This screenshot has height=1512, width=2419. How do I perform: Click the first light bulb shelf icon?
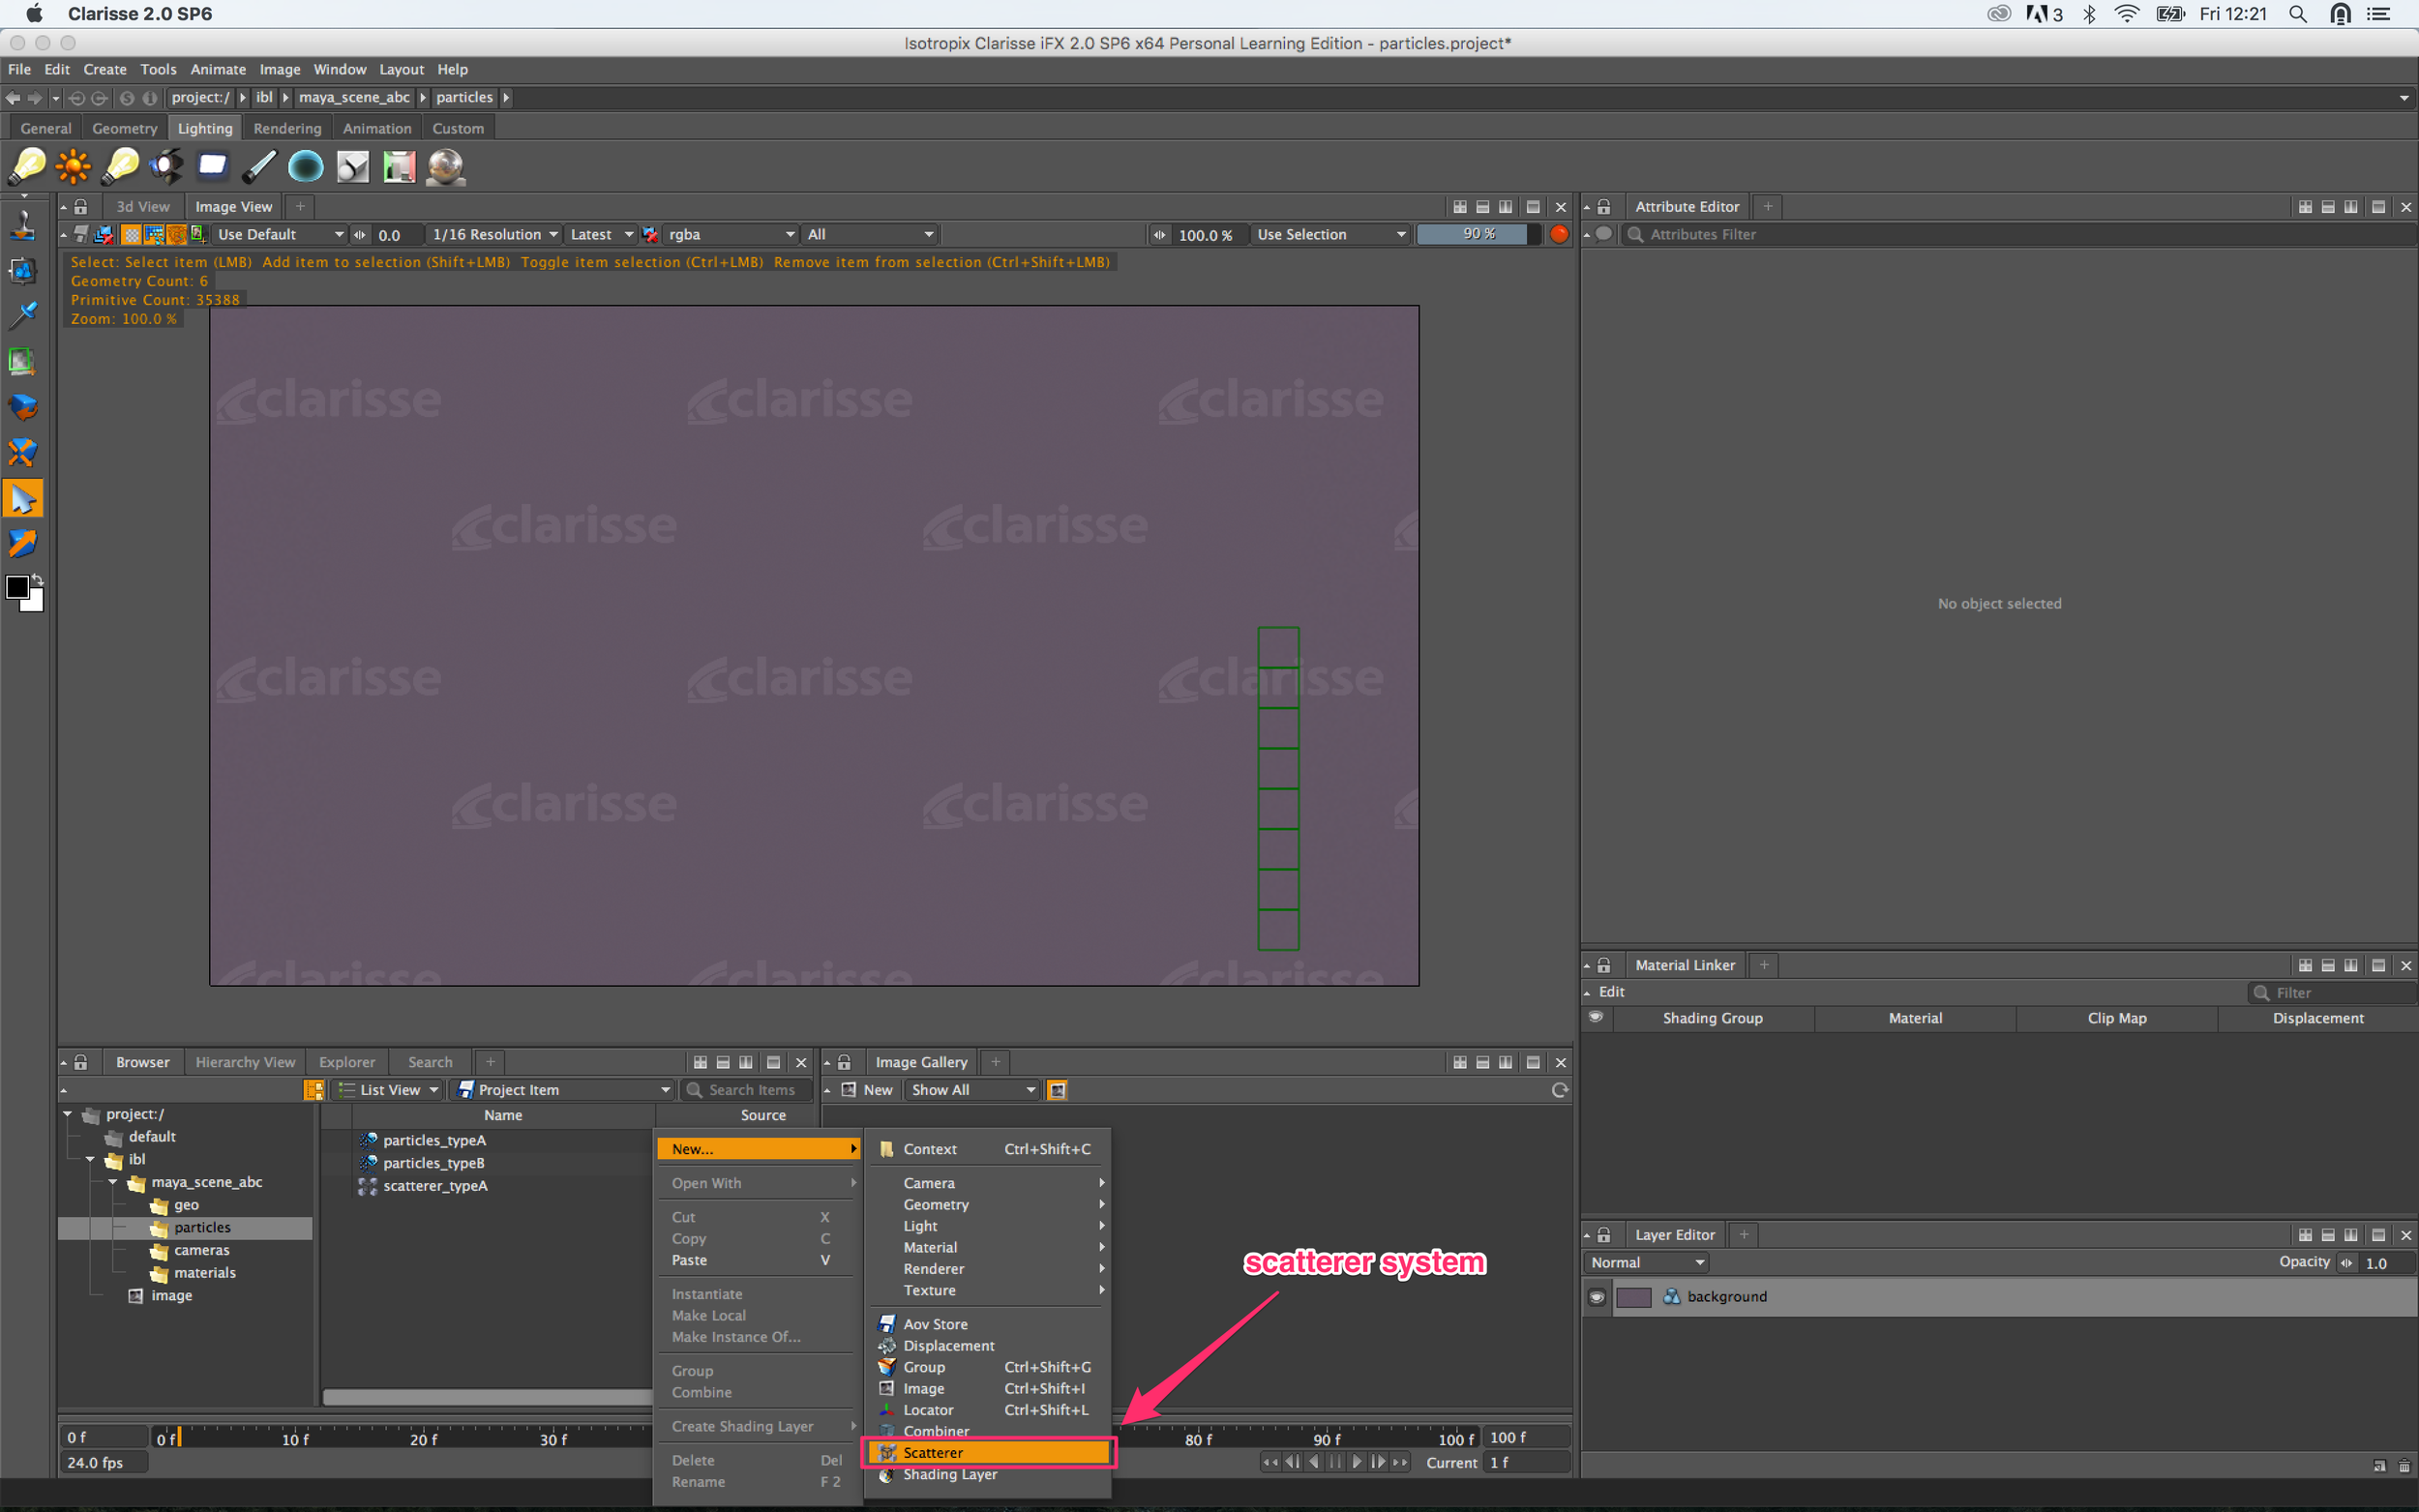tap(27, 166)
